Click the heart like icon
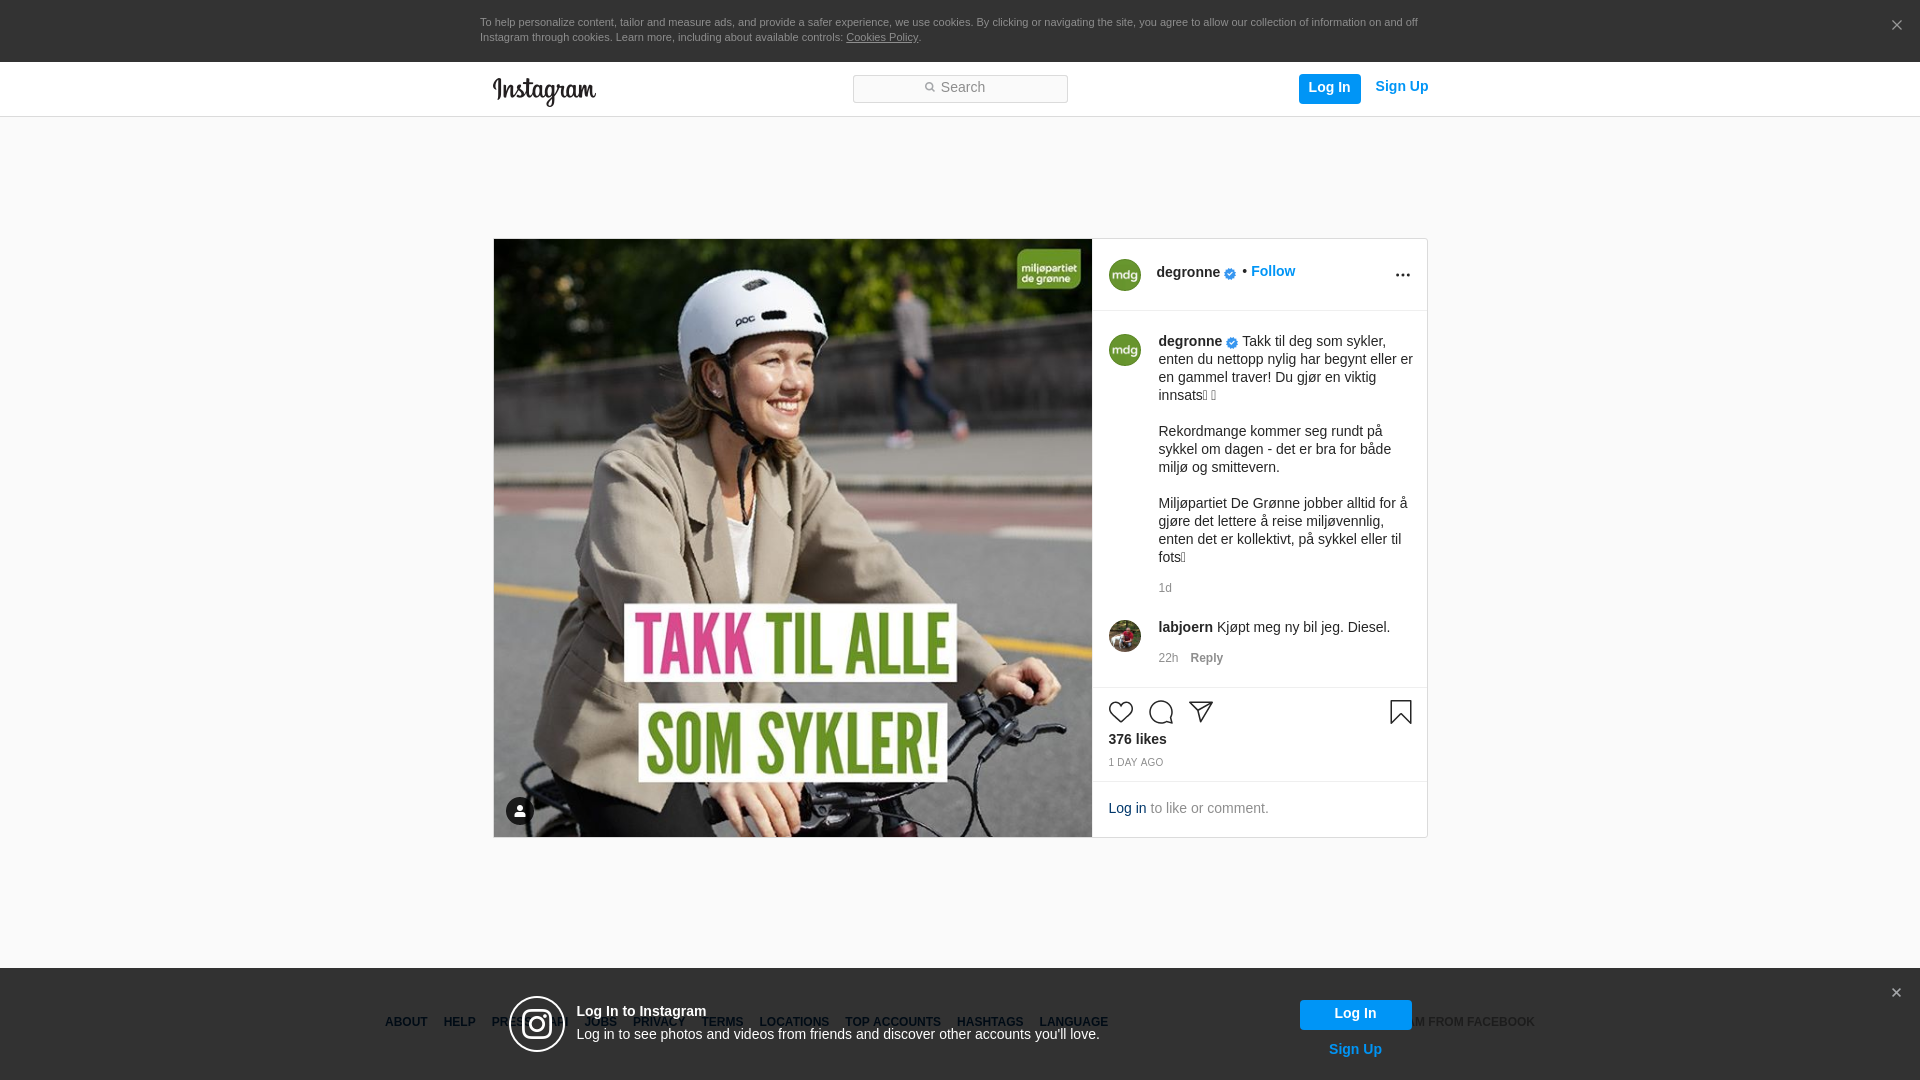1920x1080 pixels. click(x=1120, y=712)
